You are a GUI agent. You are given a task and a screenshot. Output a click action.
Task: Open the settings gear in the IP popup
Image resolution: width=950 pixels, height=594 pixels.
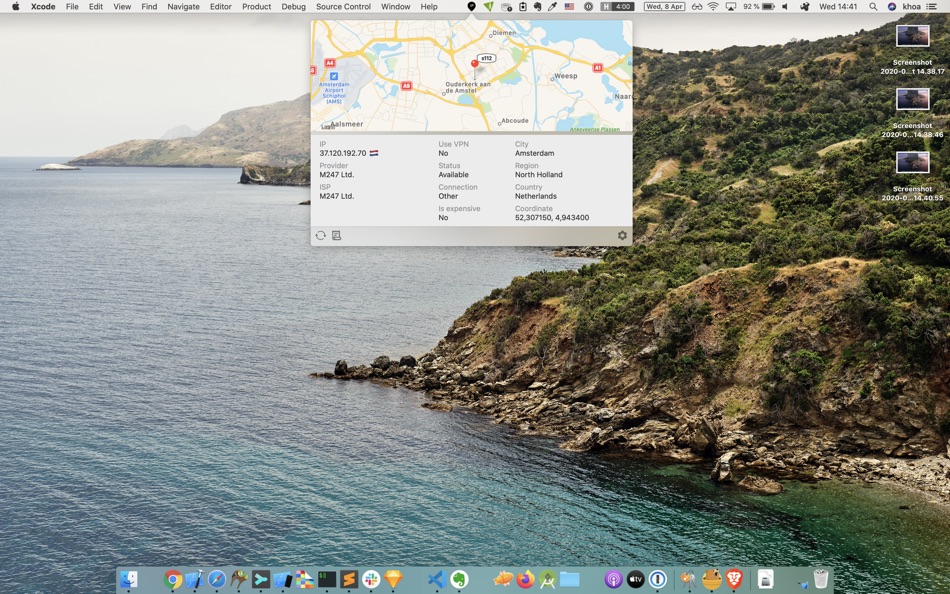[622, 235]
